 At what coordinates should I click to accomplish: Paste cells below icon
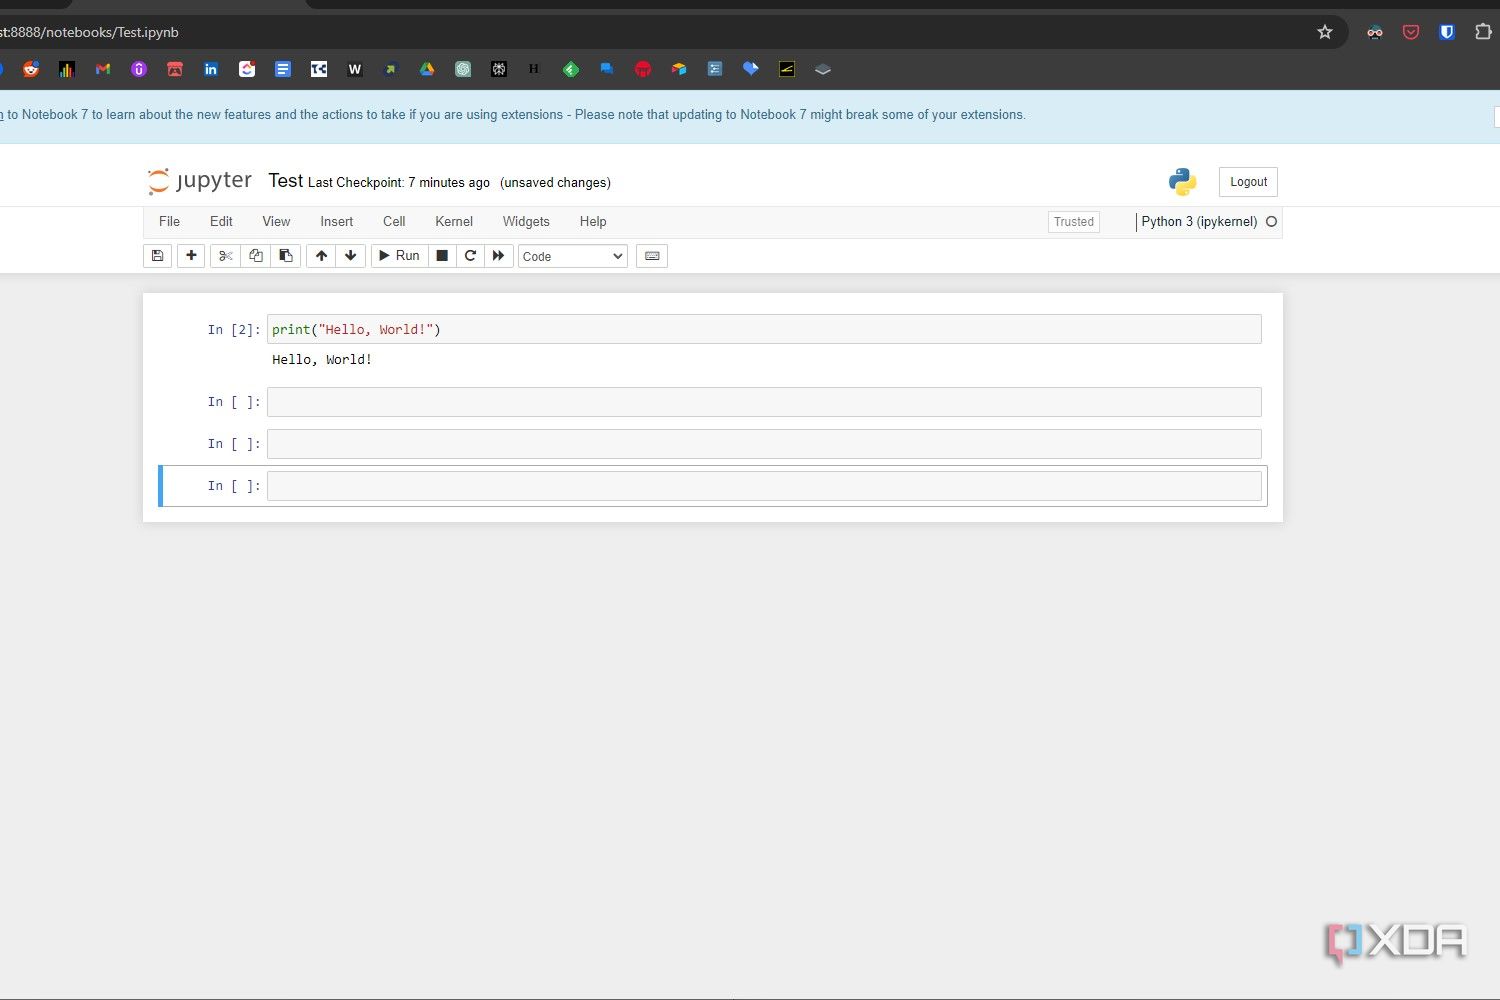click(x=285, y=256)
